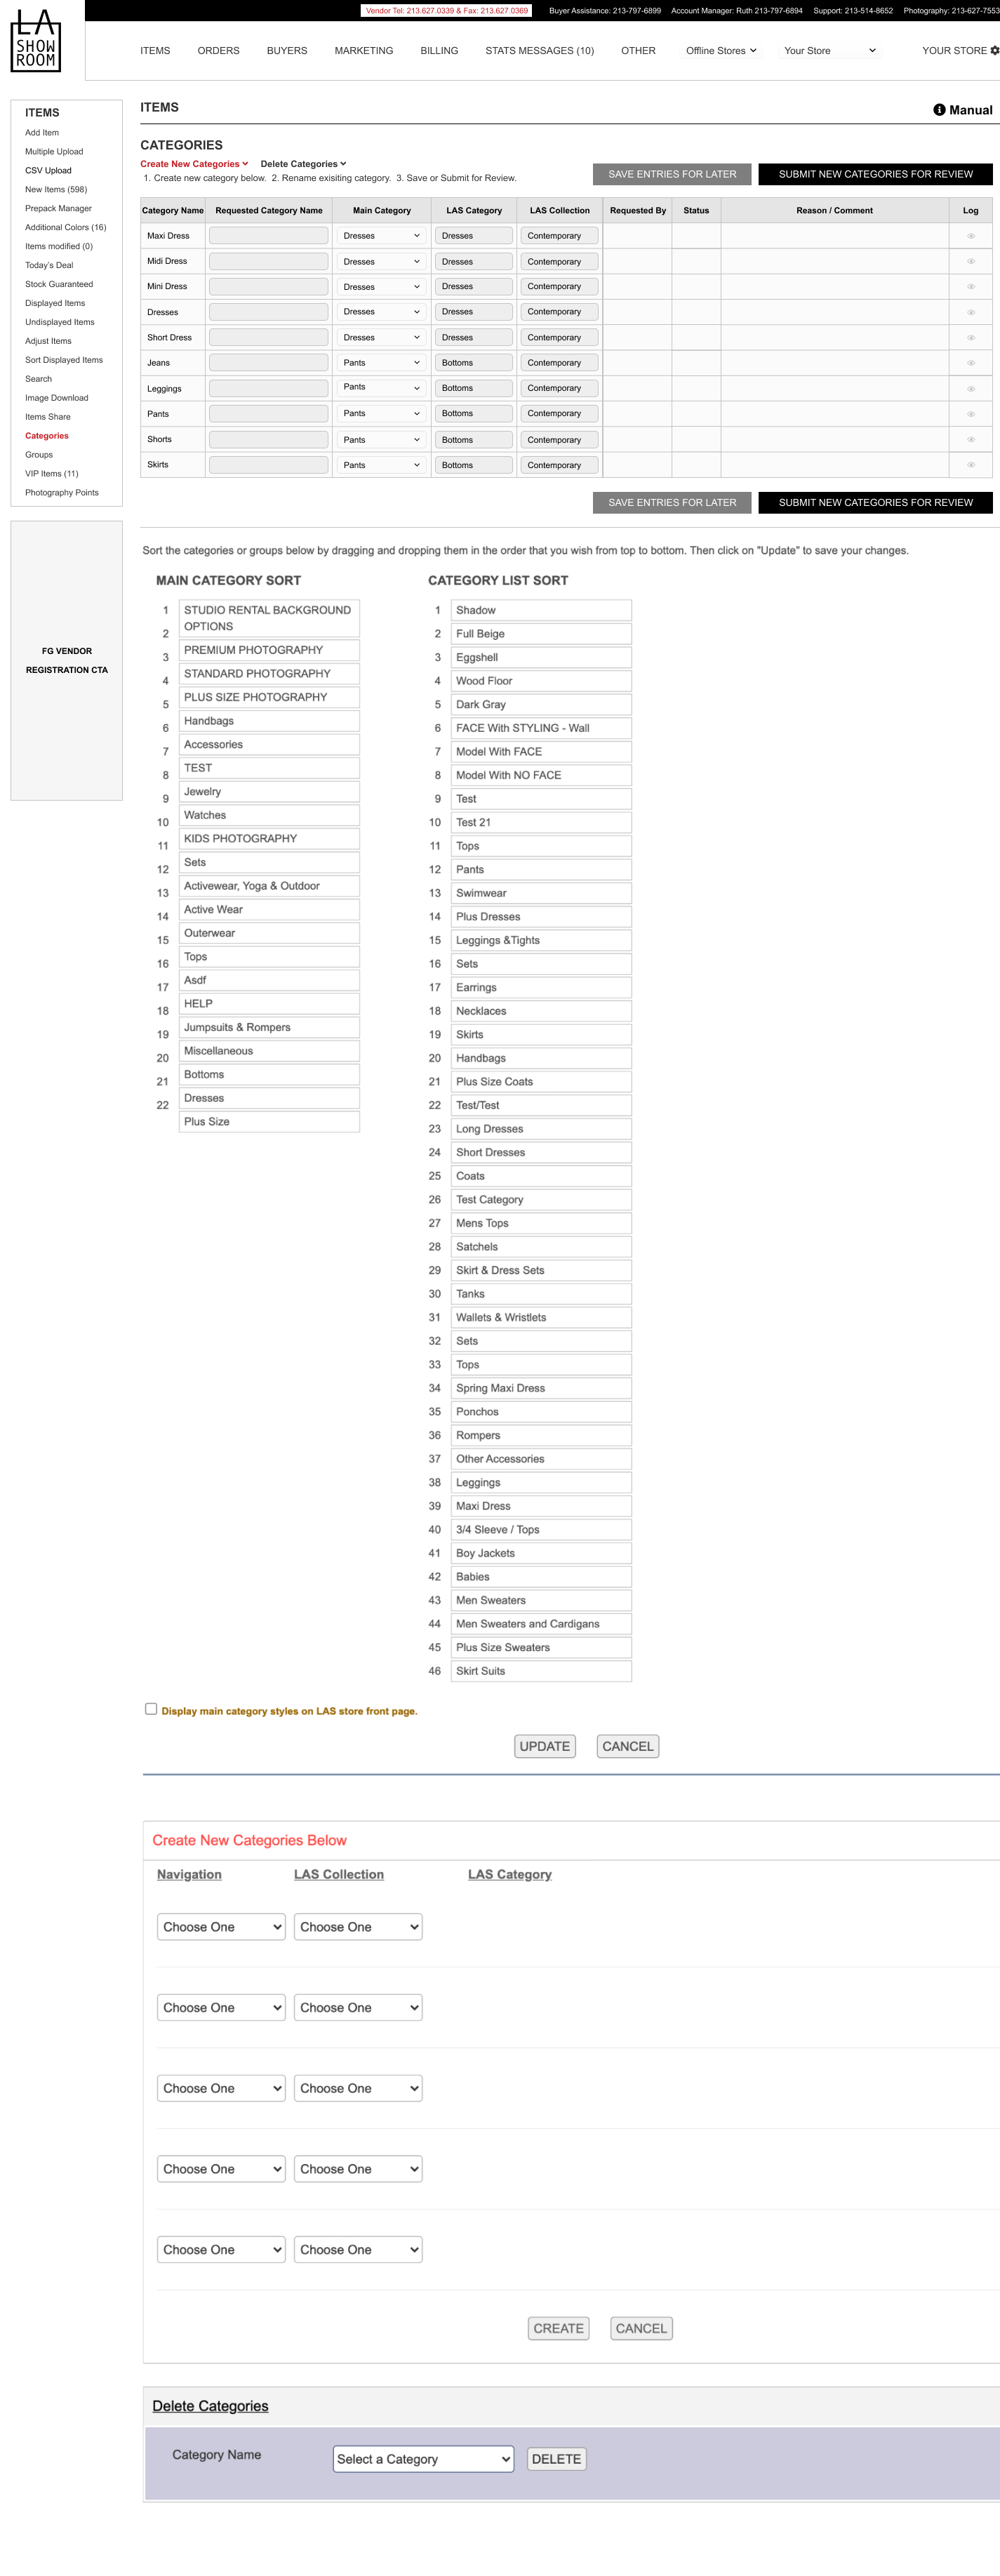
Task: View log eye icon for Mini Dress
Action: pyautogui.click(x=970, y=287)
